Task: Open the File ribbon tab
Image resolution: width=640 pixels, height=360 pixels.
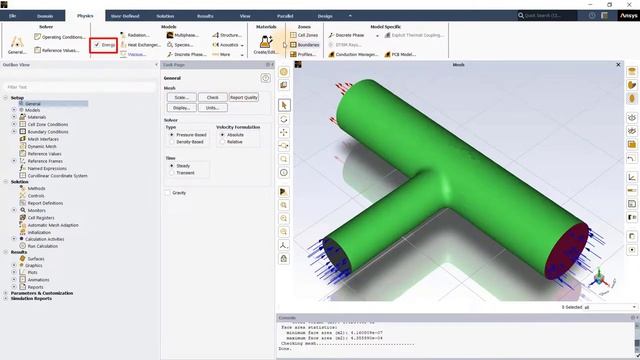Action: [13, 16]
